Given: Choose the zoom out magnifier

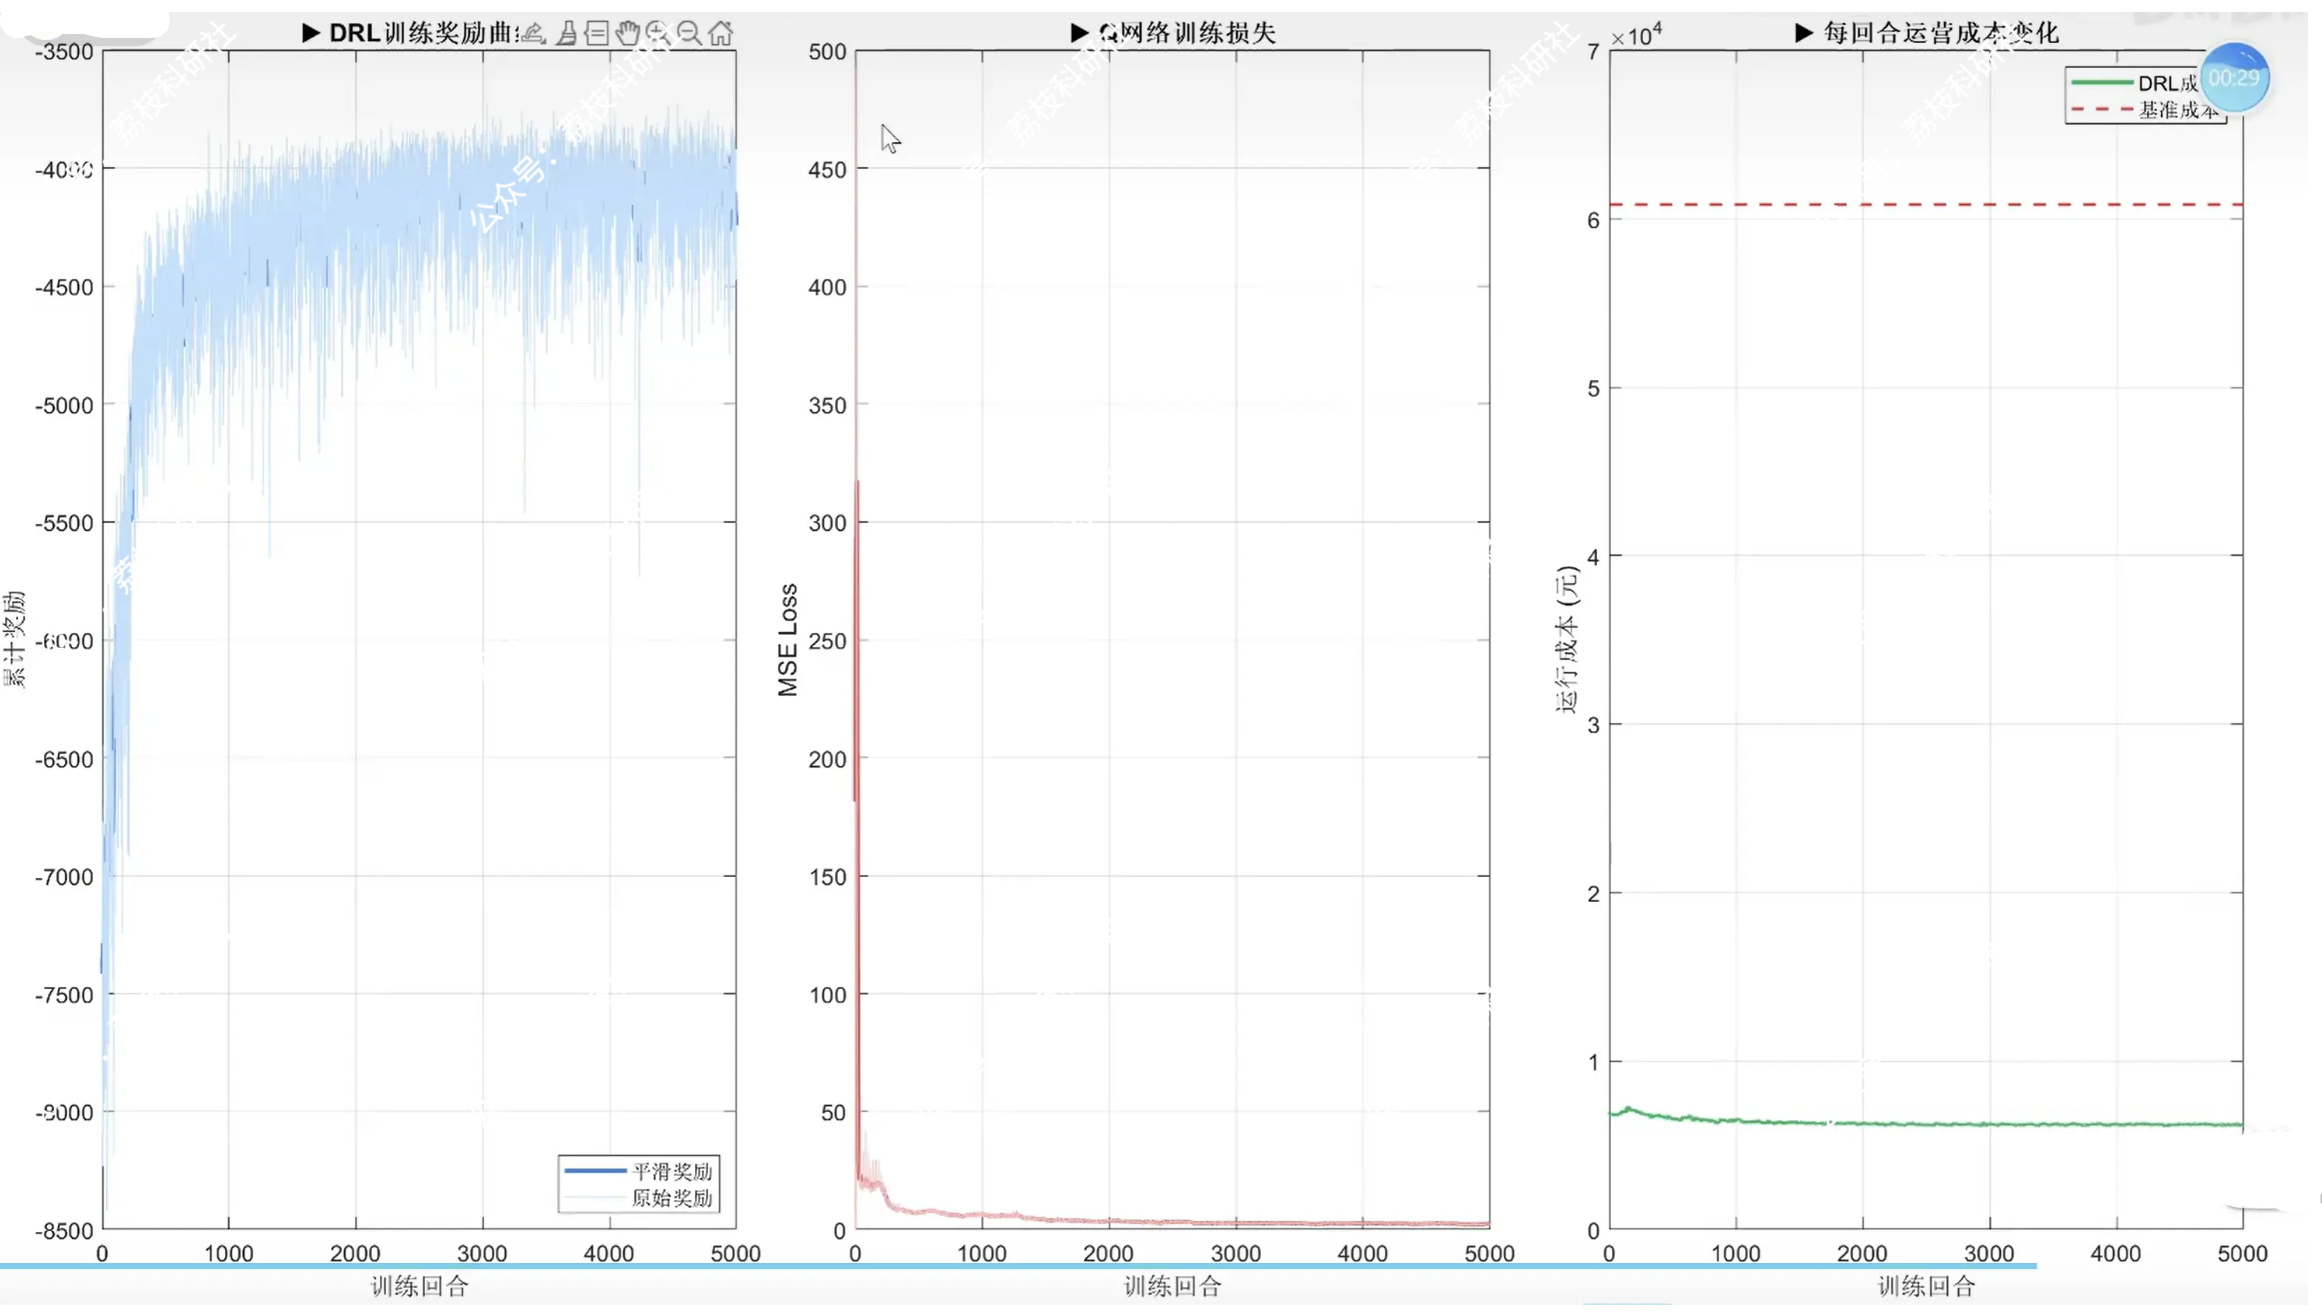Looking at the screenshot, I should tap(689, 33).
